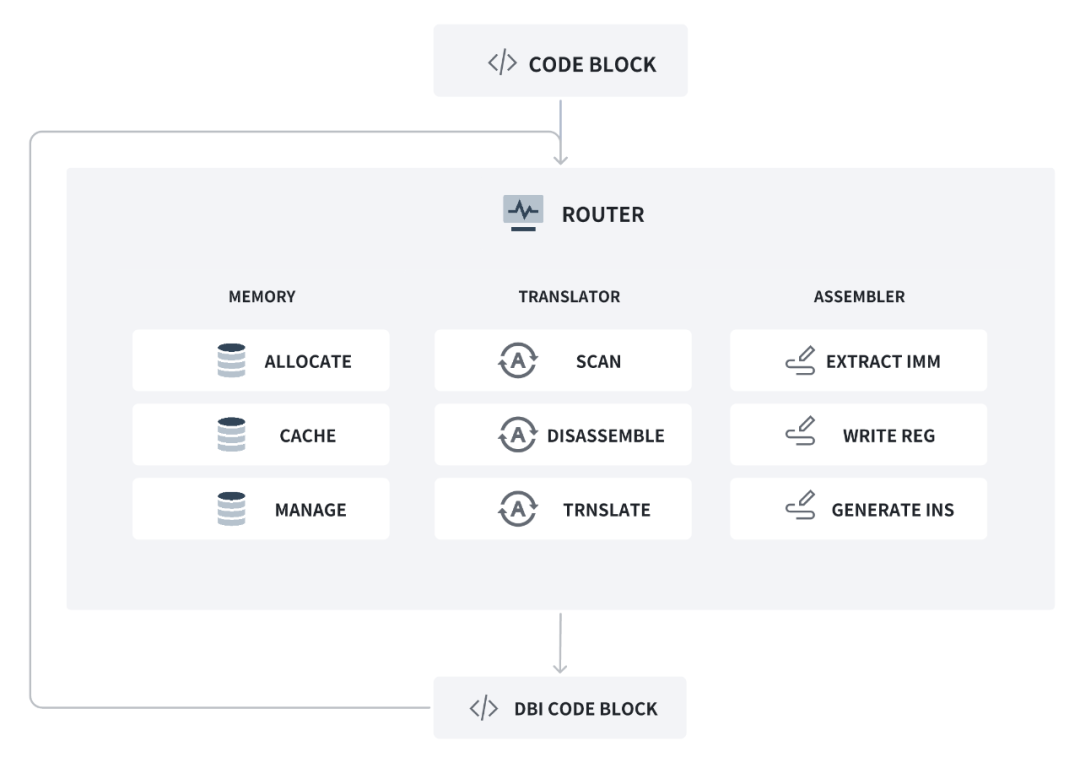The width and height of the screenshot is (1080, 763).
Task: Select the CODE BLOCK box label
Action: [592, 65]
